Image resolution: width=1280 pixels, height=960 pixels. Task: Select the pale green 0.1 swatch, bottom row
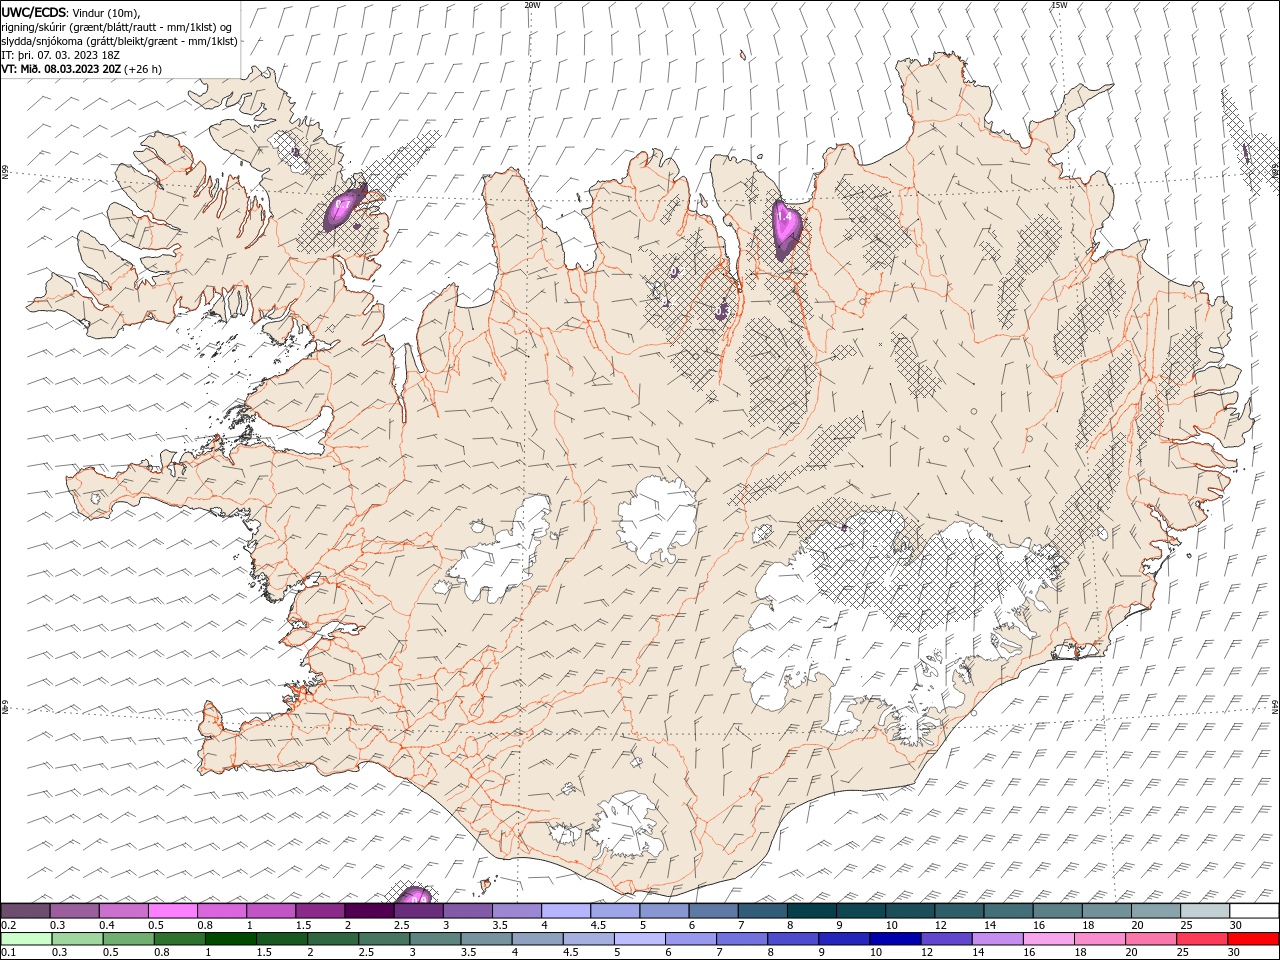tap(26, 939)
